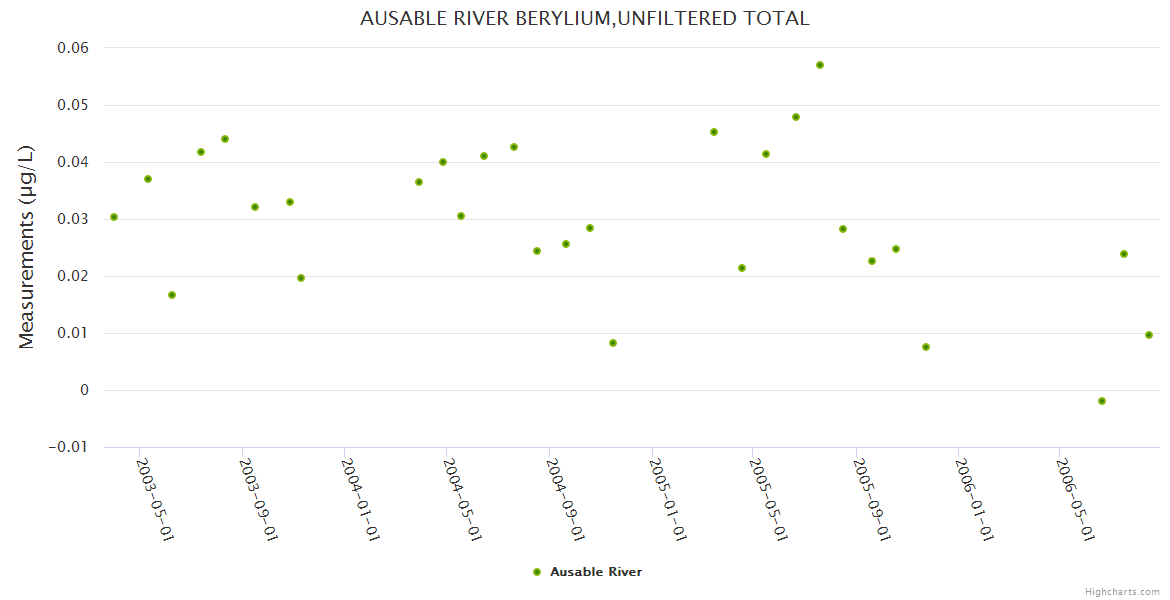1170x600 pixels.
Task: Click the data point below zero
Action: [x=1102, y=401]
